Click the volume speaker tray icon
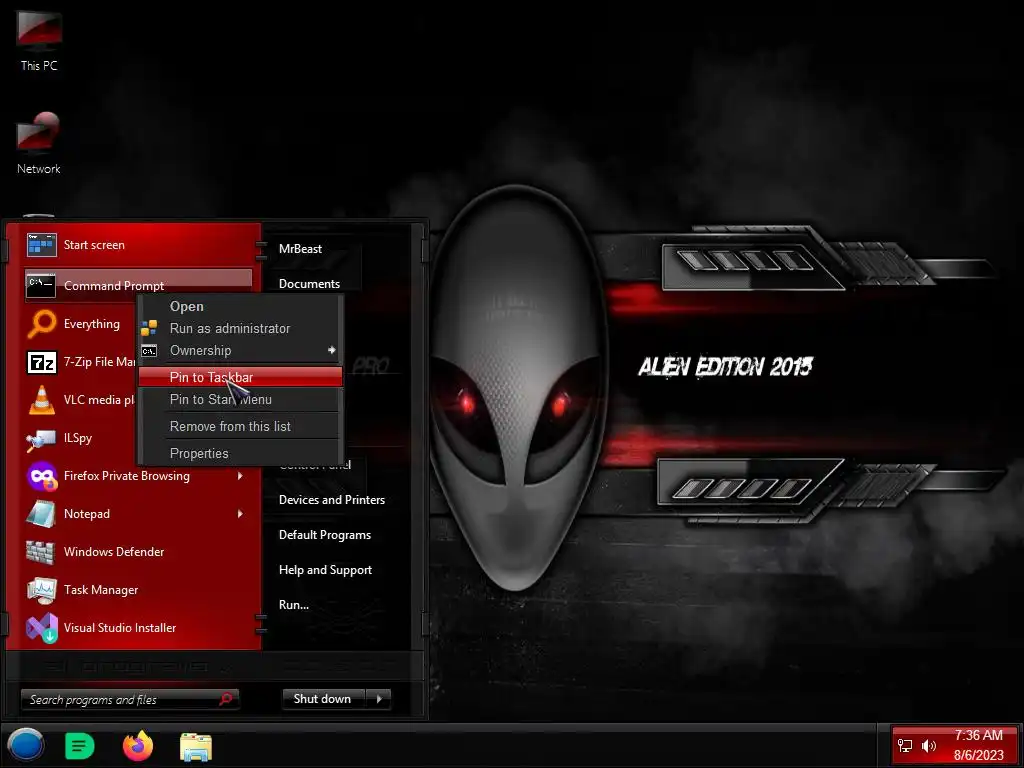This screenshot has width=1024, height=768. pos(928,746)
